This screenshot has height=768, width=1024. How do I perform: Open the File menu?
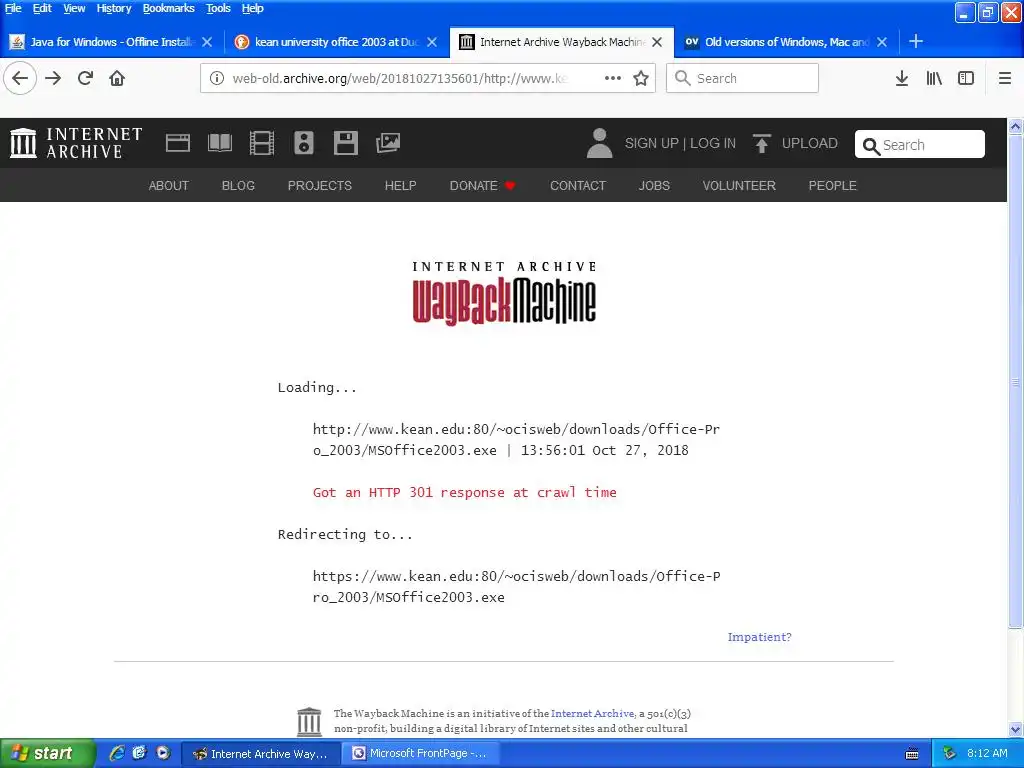click(13, 8)
